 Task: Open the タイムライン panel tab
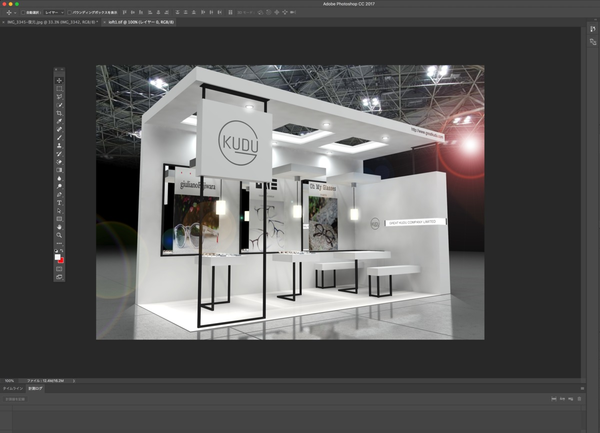tap(13, 389)
